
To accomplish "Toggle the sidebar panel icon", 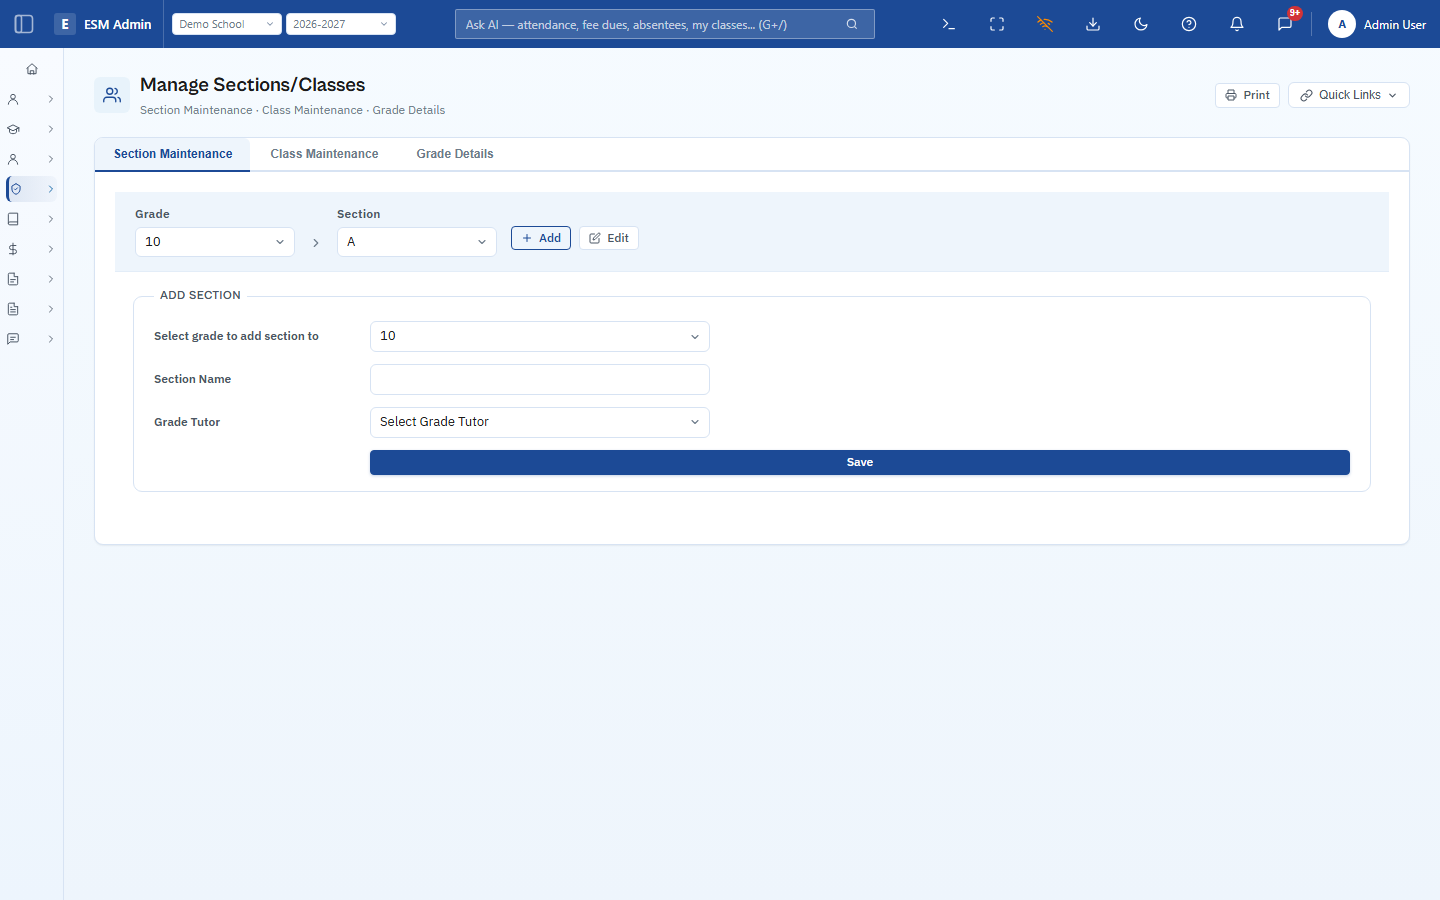I will tap(24, 24).
